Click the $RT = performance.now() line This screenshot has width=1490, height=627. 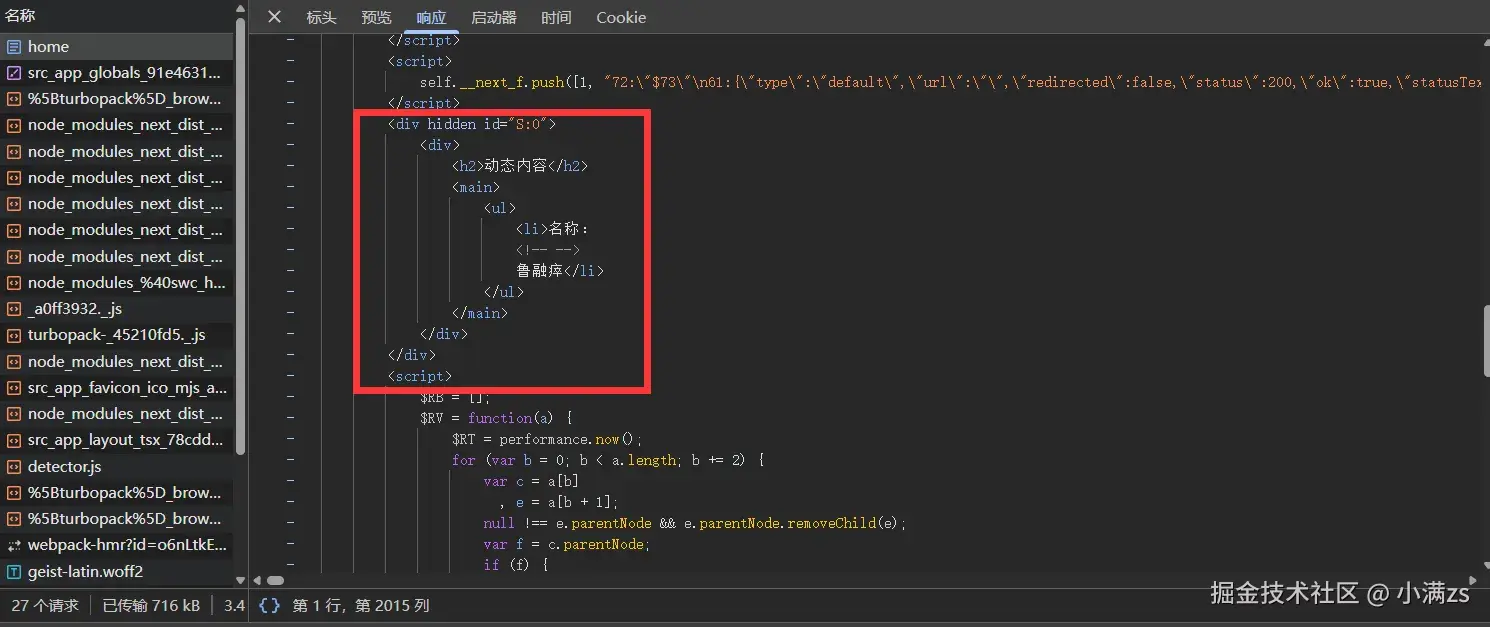coord(547,439)
